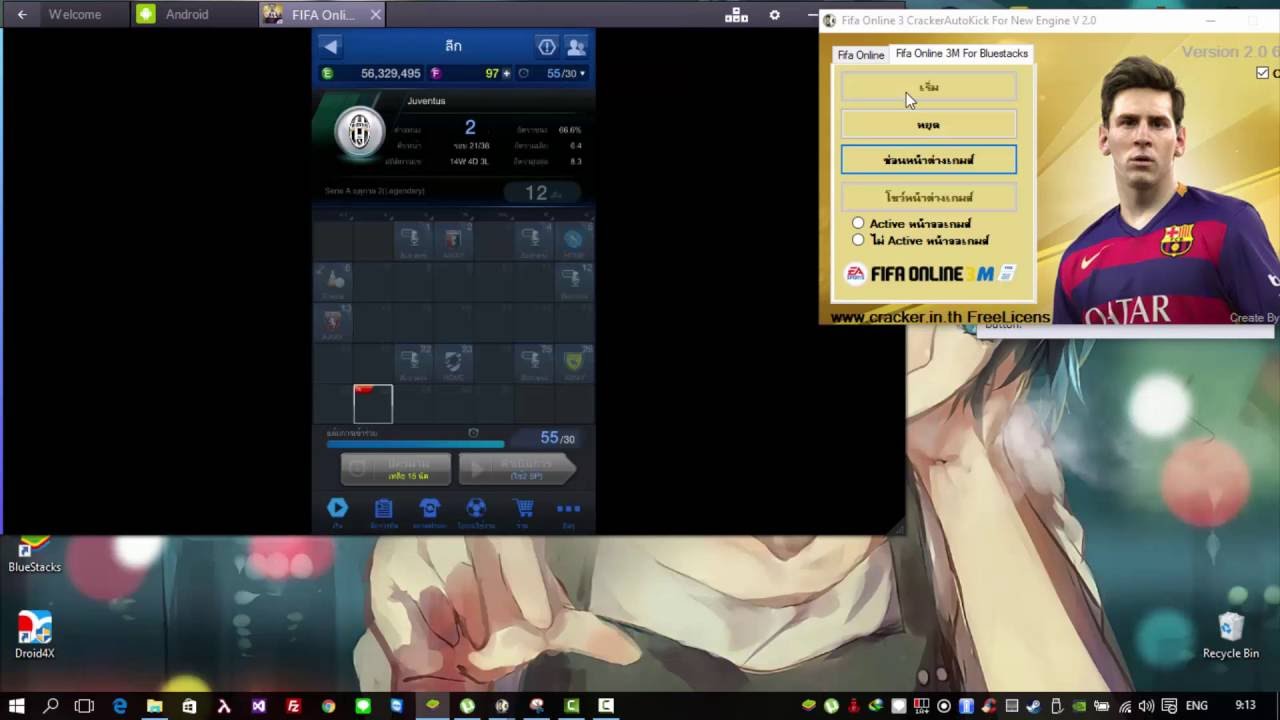Click the เริ่ม start button
This screenshot has width=1280, height=720.
click(x=929, y=87)
